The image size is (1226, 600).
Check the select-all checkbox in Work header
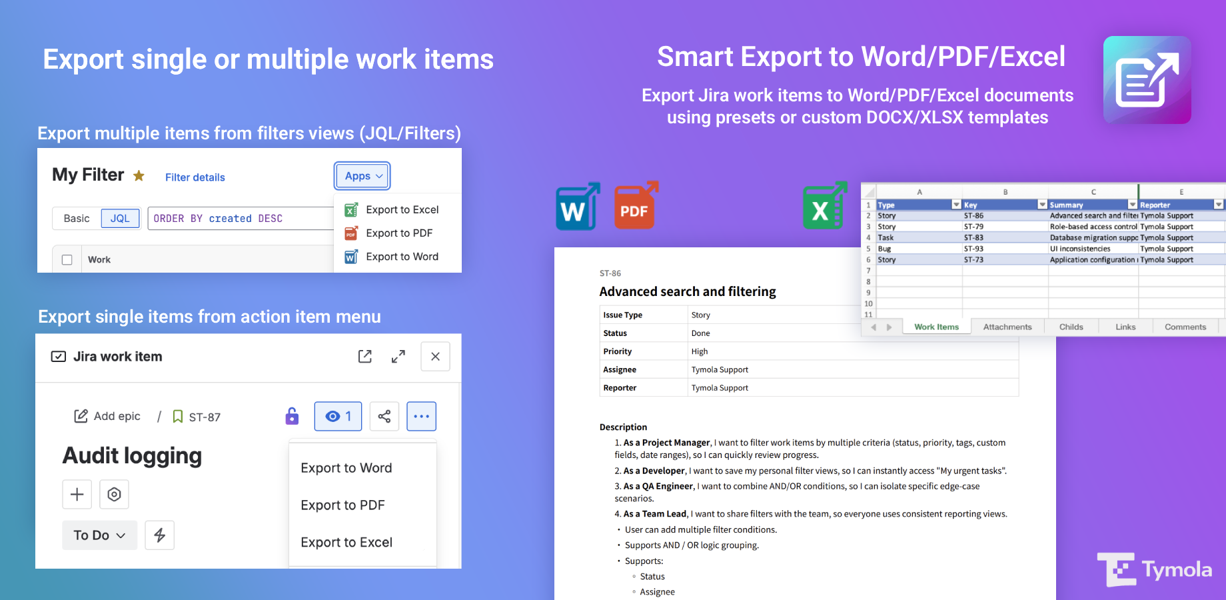67,260
